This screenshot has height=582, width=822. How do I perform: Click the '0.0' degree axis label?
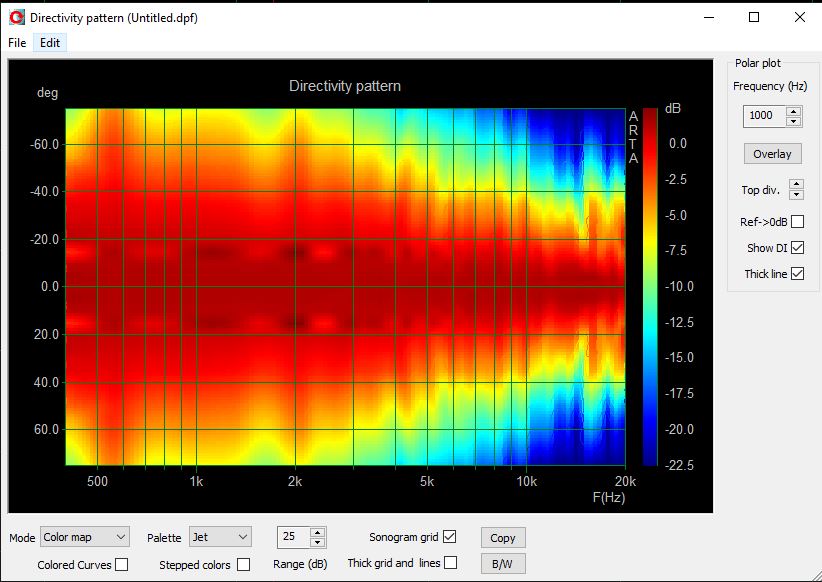pos(50,287)
